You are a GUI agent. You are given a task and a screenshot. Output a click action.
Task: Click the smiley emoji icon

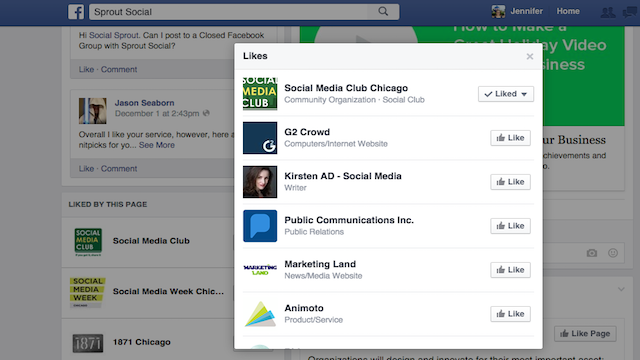point(613,253)
